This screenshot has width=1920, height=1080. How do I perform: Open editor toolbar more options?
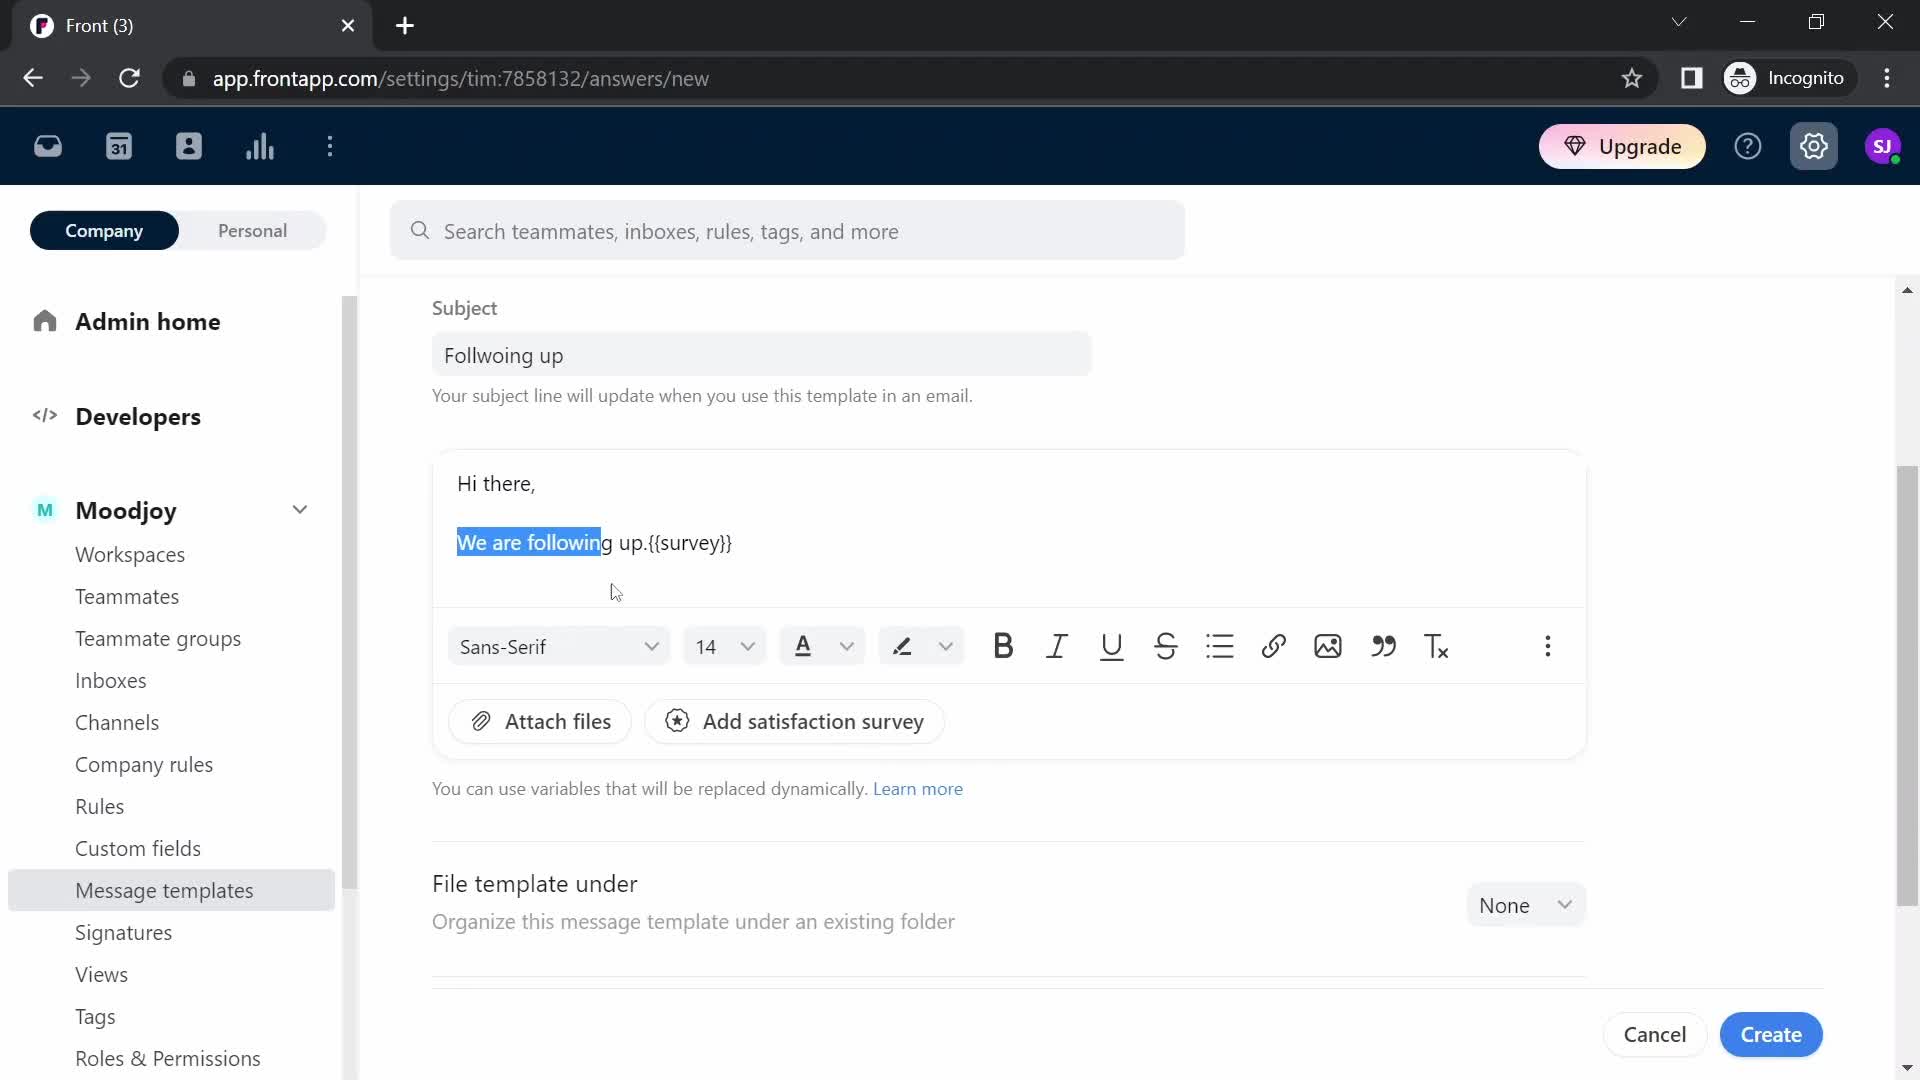(x=1548, y=647)
